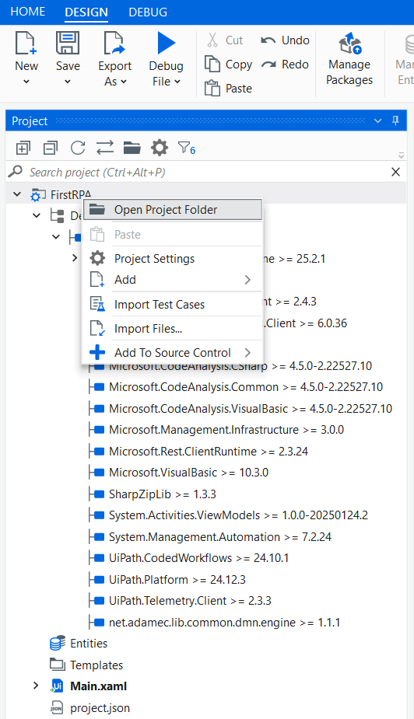Viewport: 414px width, 719px height.
Task: Open the file filter funnel icon
Action: [187, 148]
